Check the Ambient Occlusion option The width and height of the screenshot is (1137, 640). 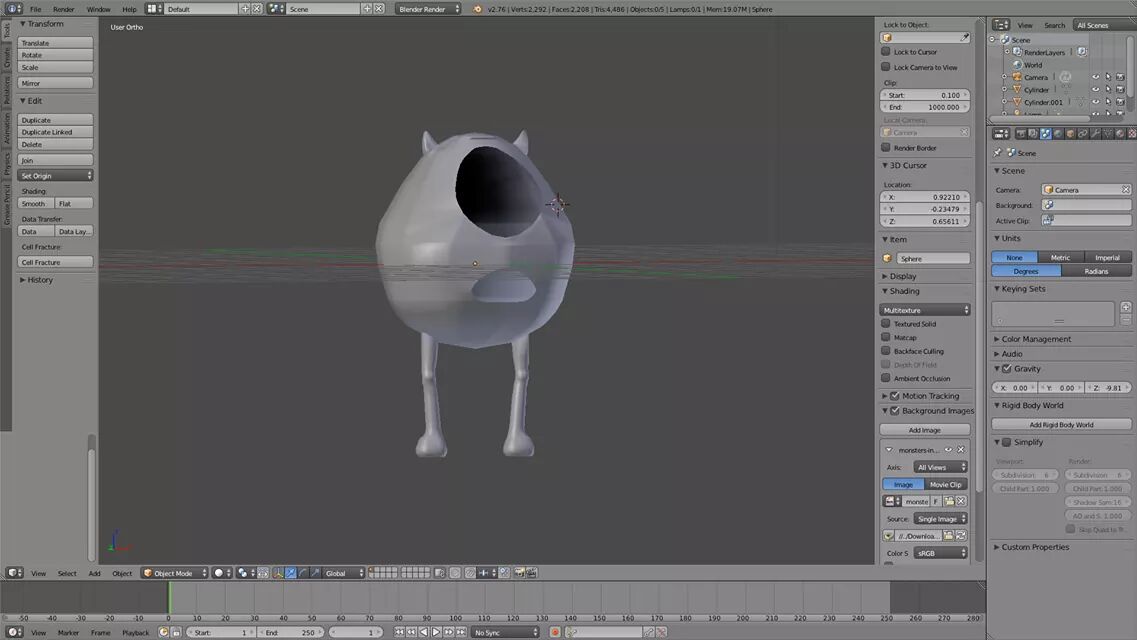click(x=887, y=378)
